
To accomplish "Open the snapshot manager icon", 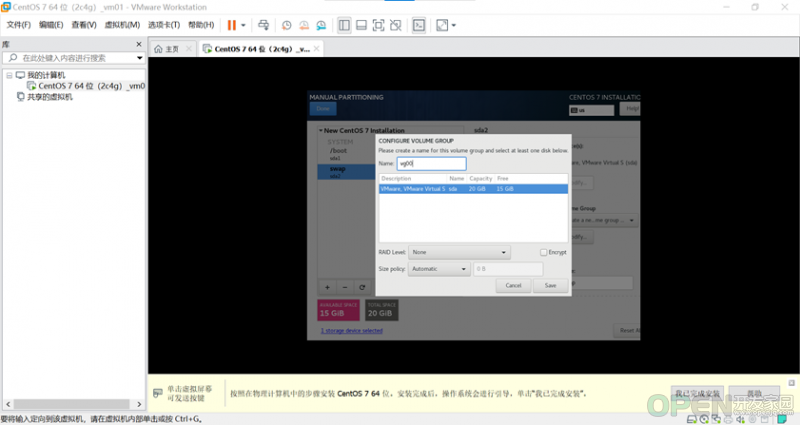I will tap(321, 25).
